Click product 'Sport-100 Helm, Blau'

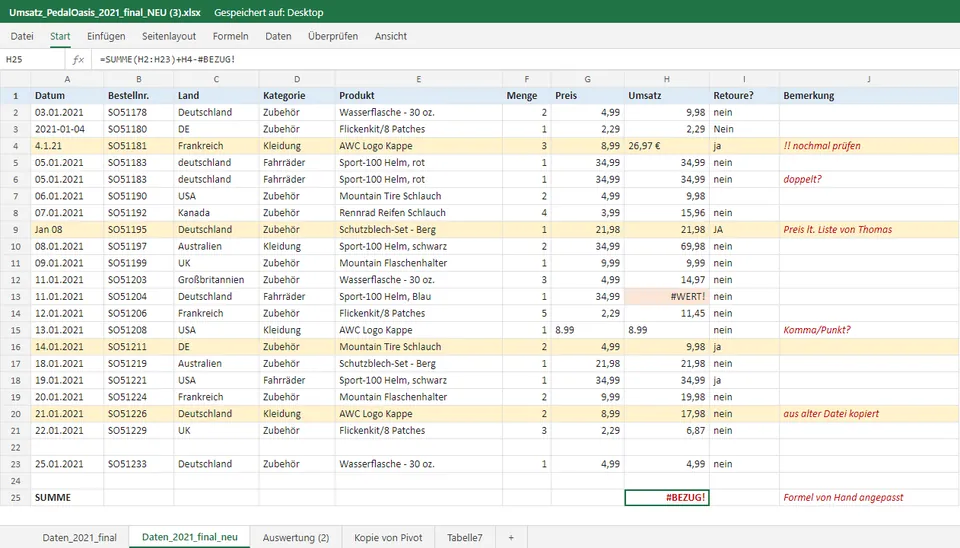[x=419, y=296]
